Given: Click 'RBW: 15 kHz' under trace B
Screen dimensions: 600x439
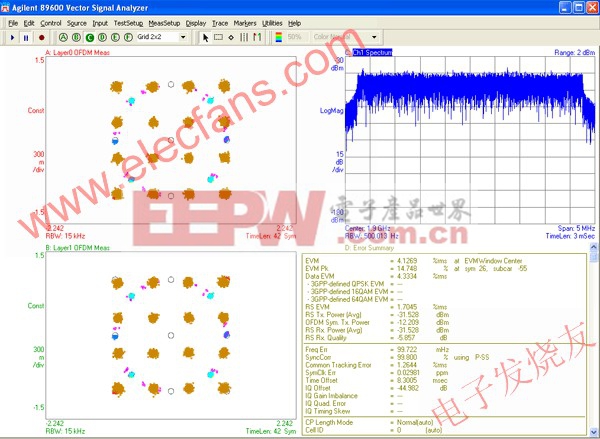Looking at the screenshot, I should click(x=65, y=431).
